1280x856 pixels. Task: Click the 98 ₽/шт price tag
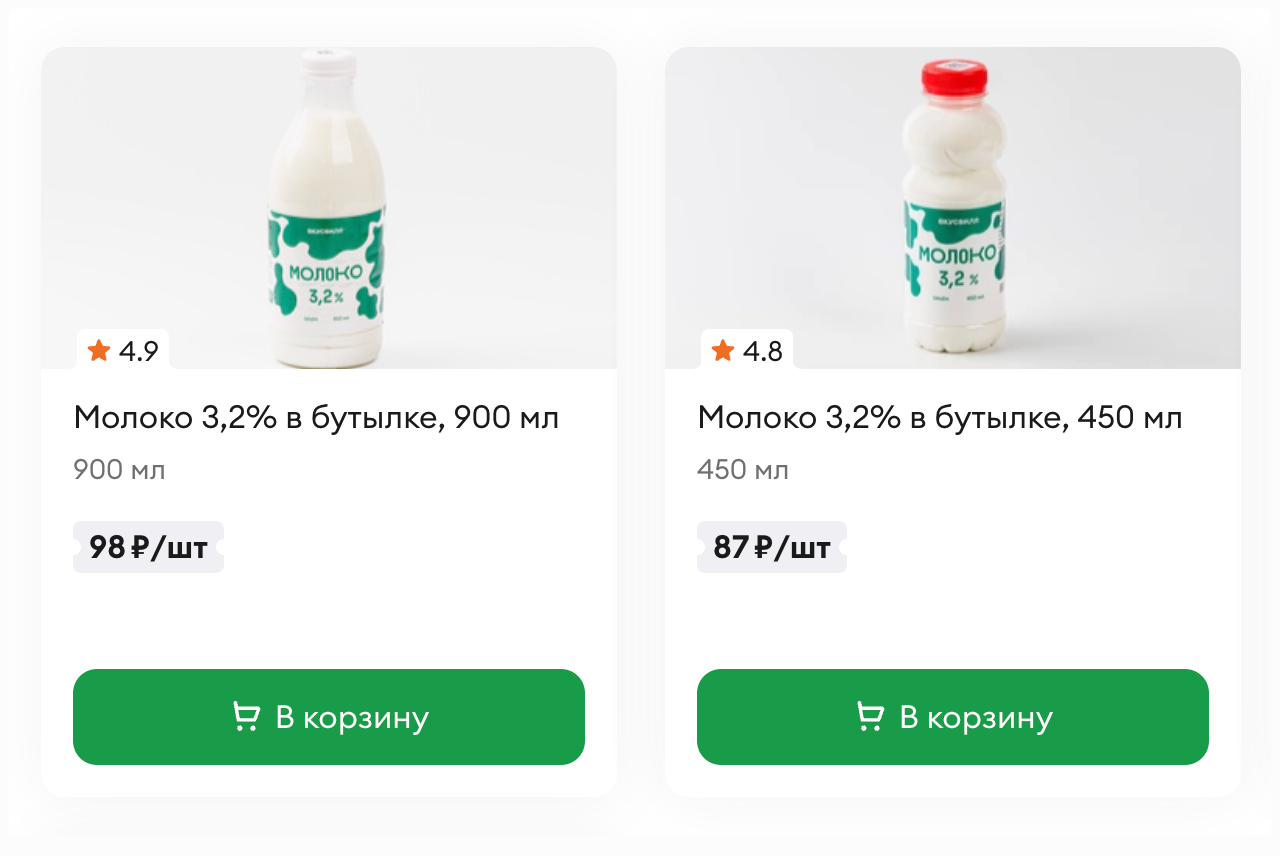[148, 547]
